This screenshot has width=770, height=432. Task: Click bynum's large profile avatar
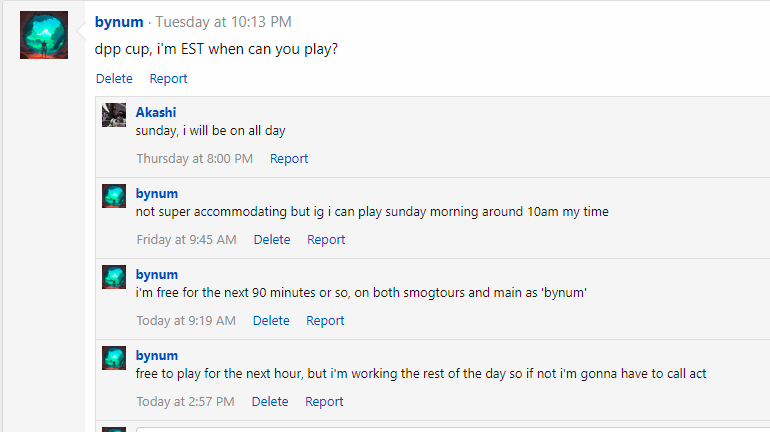tap(44, 35)
